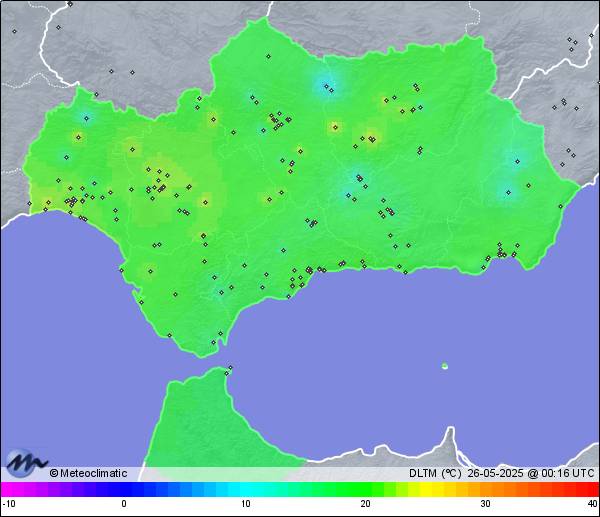
Task: Click the 10 label on the temperature scale
Action: [246, 505]
